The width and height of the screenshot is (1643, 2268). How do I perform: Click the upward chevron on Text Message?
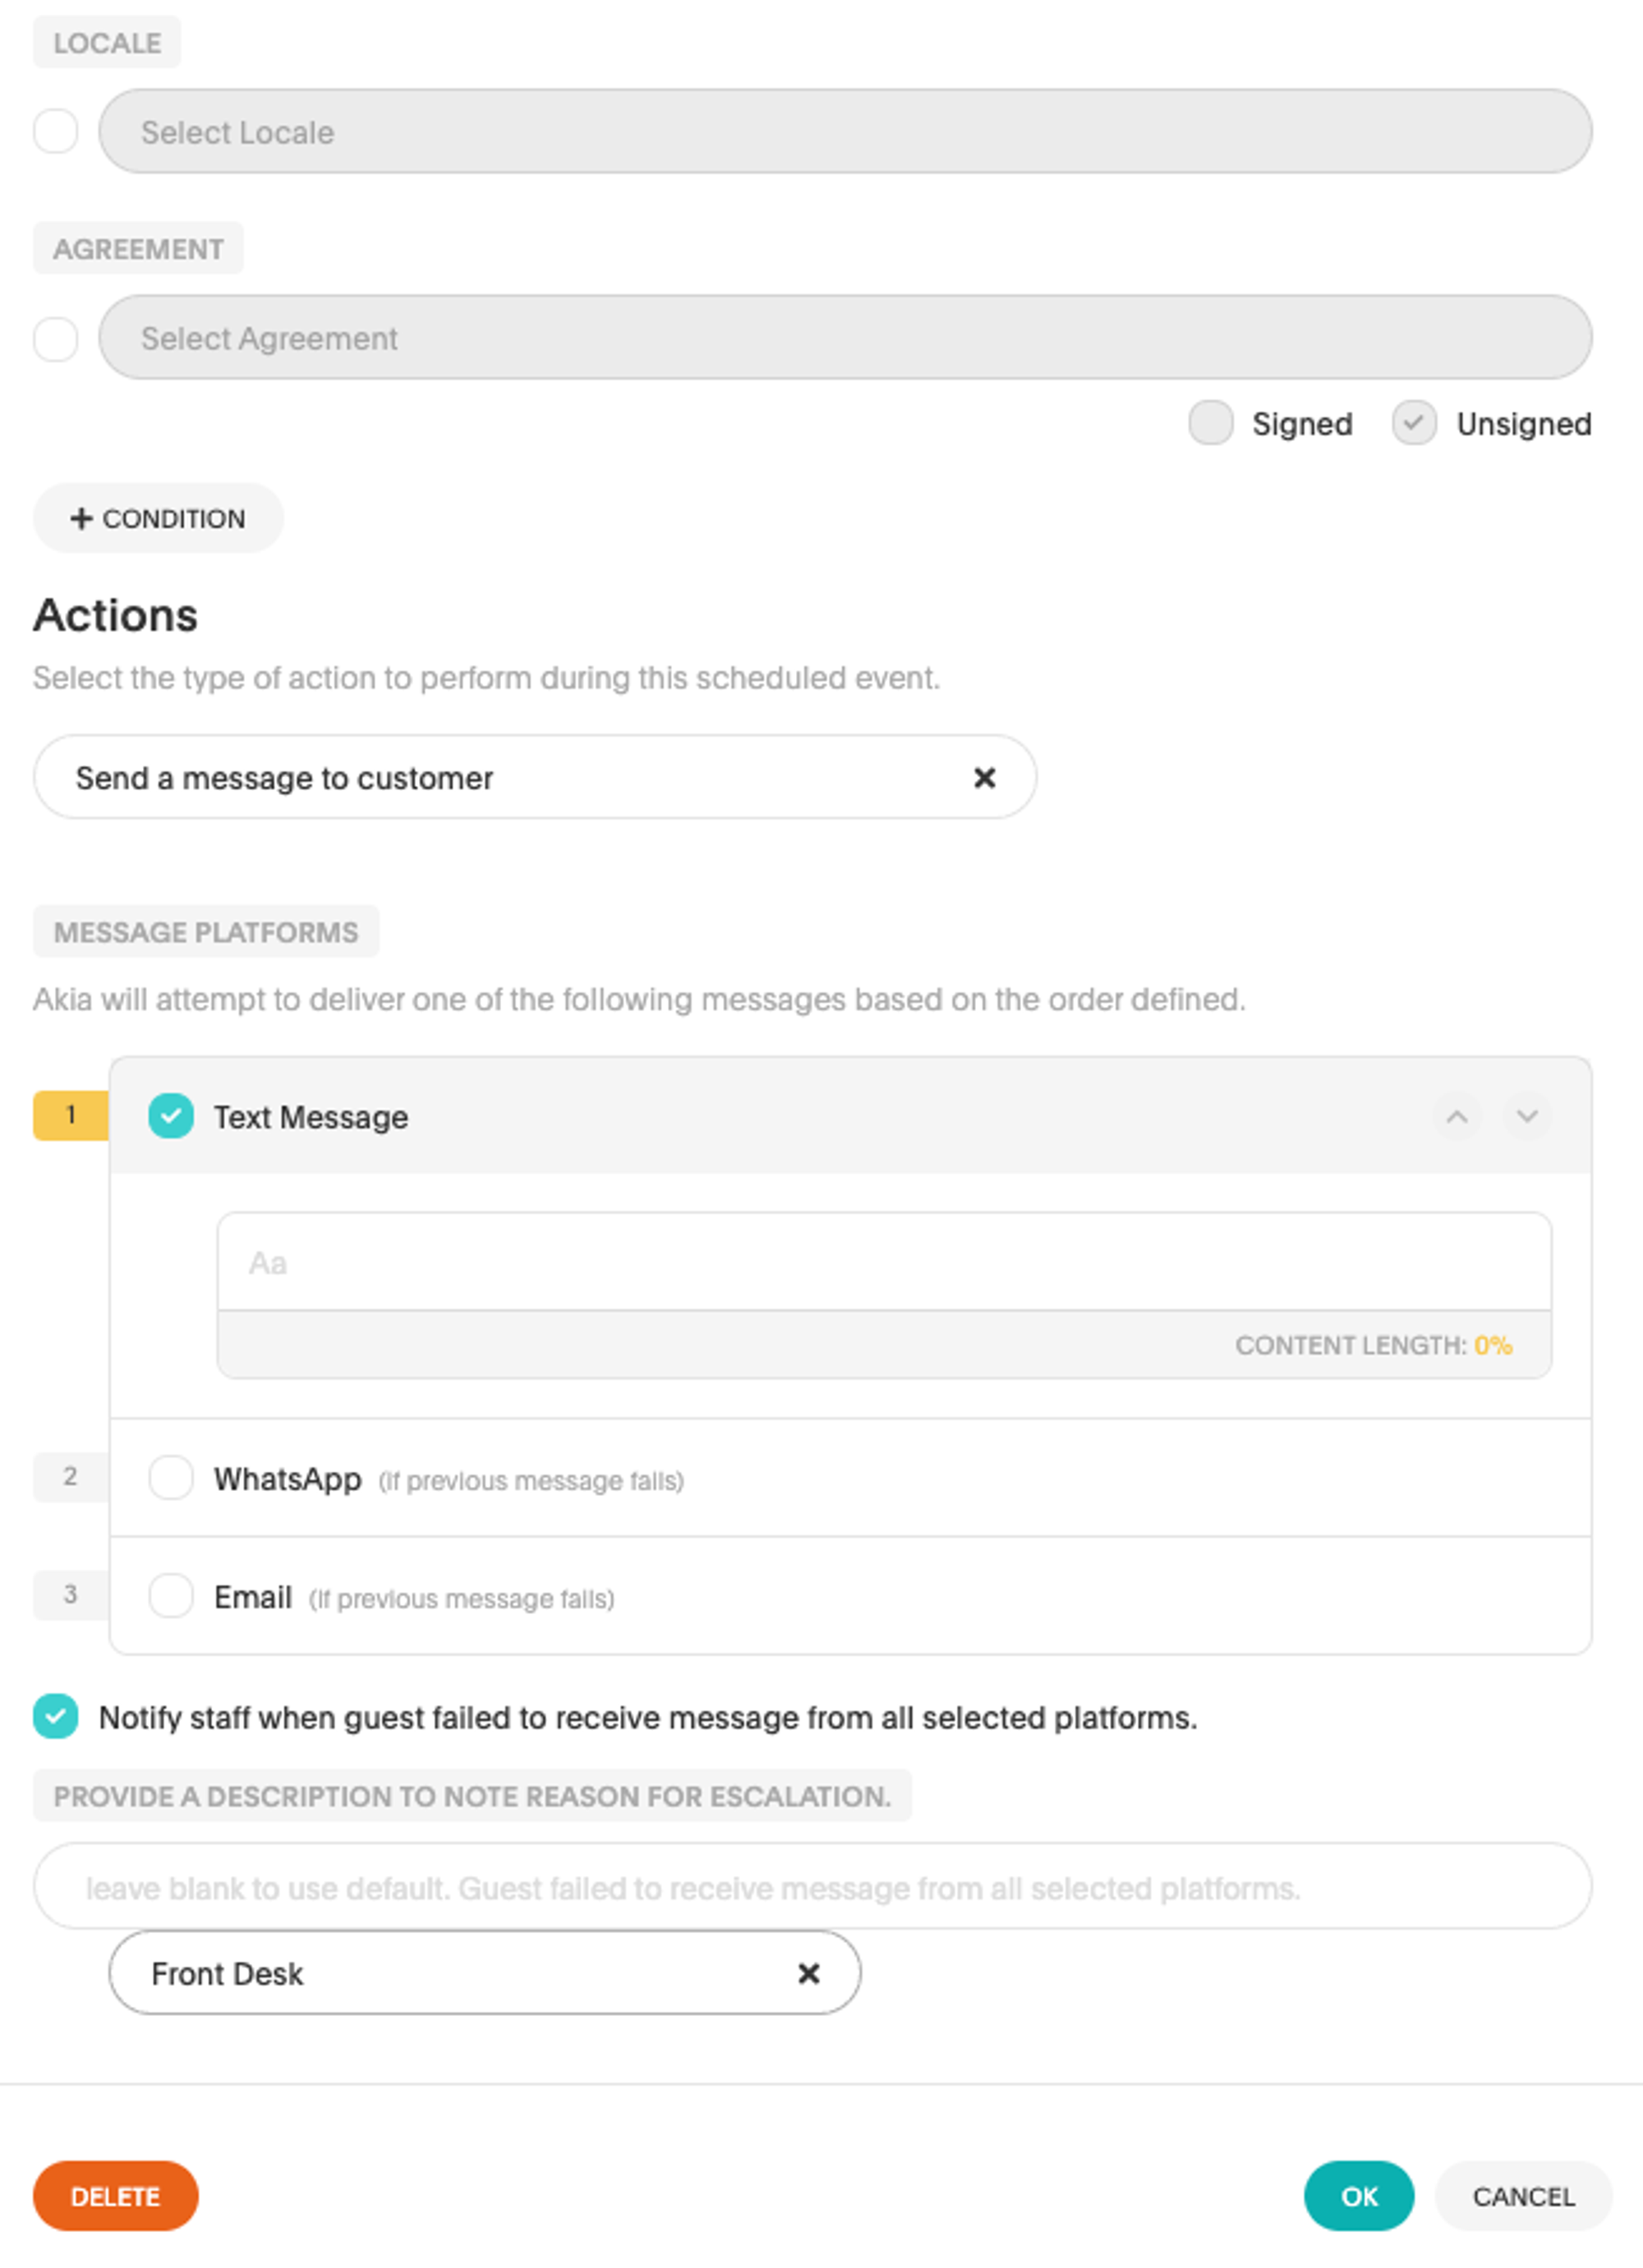coord(1458,1116)
